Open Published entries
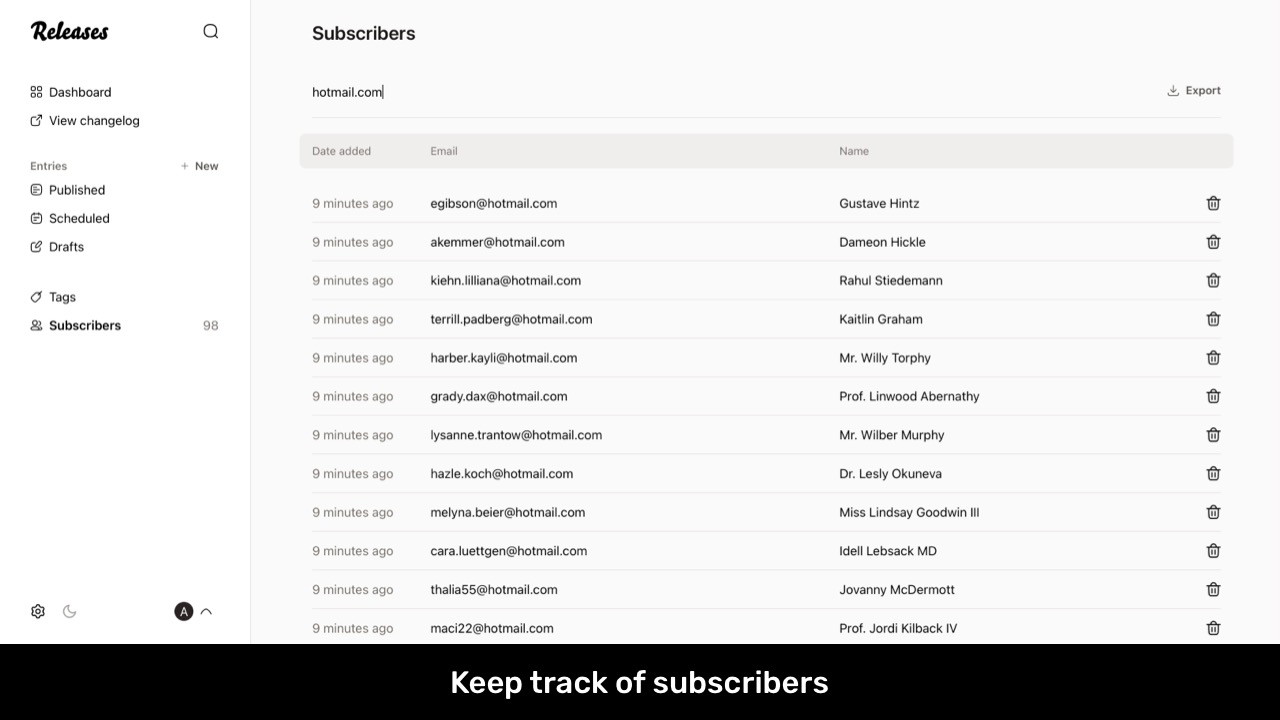 click(x=77, y=190)
